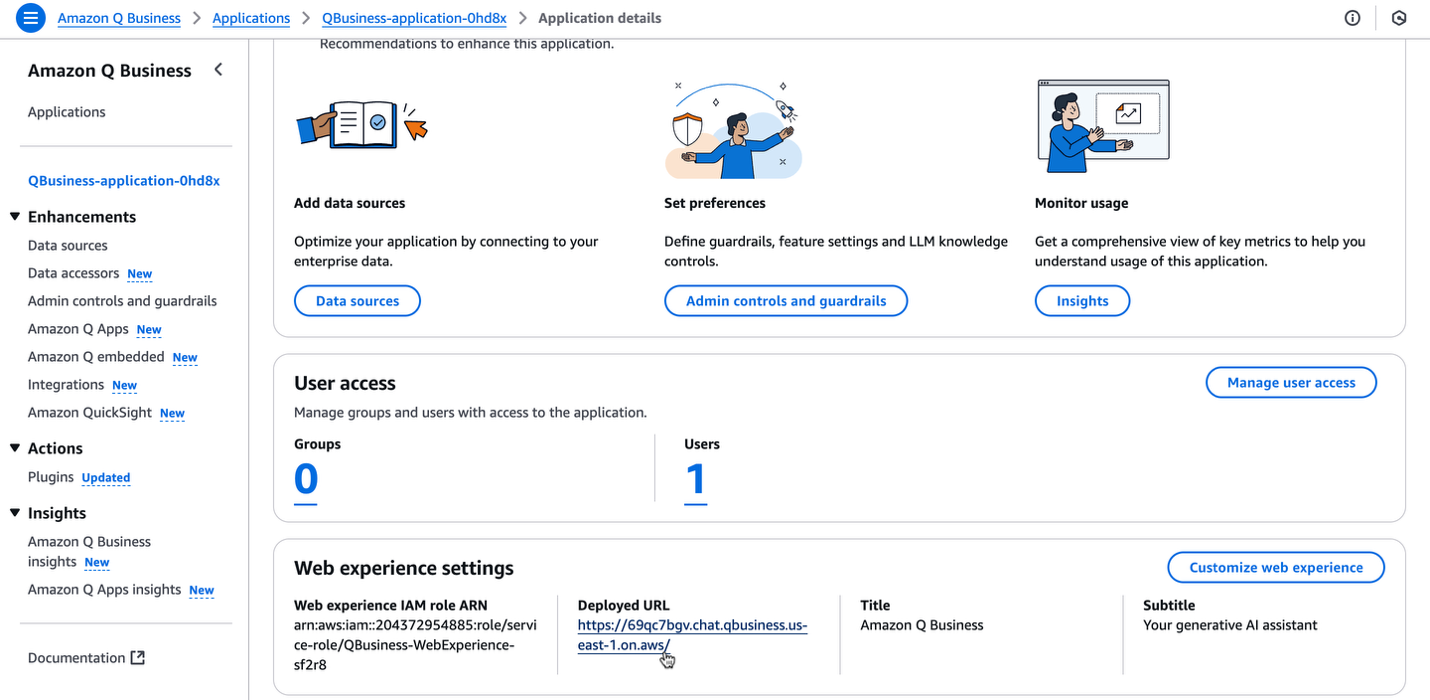This screenshot has width=1430, height=700.
Task: Click the Manage user access button
Action: 1290,383
